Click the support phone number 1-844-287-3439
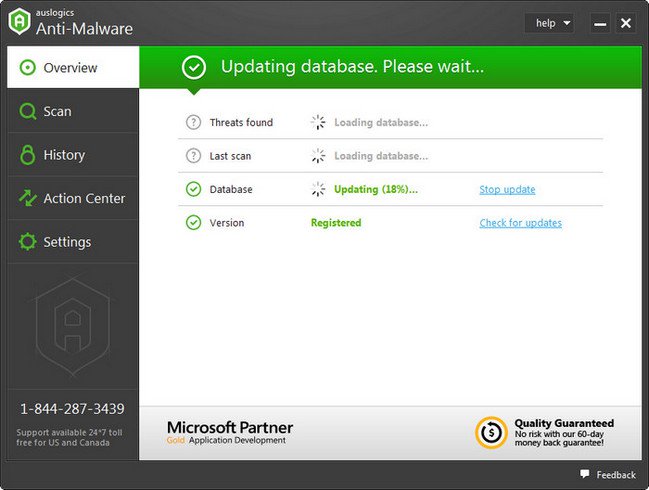This screenshot has width=649, height=490. point(72,409)
